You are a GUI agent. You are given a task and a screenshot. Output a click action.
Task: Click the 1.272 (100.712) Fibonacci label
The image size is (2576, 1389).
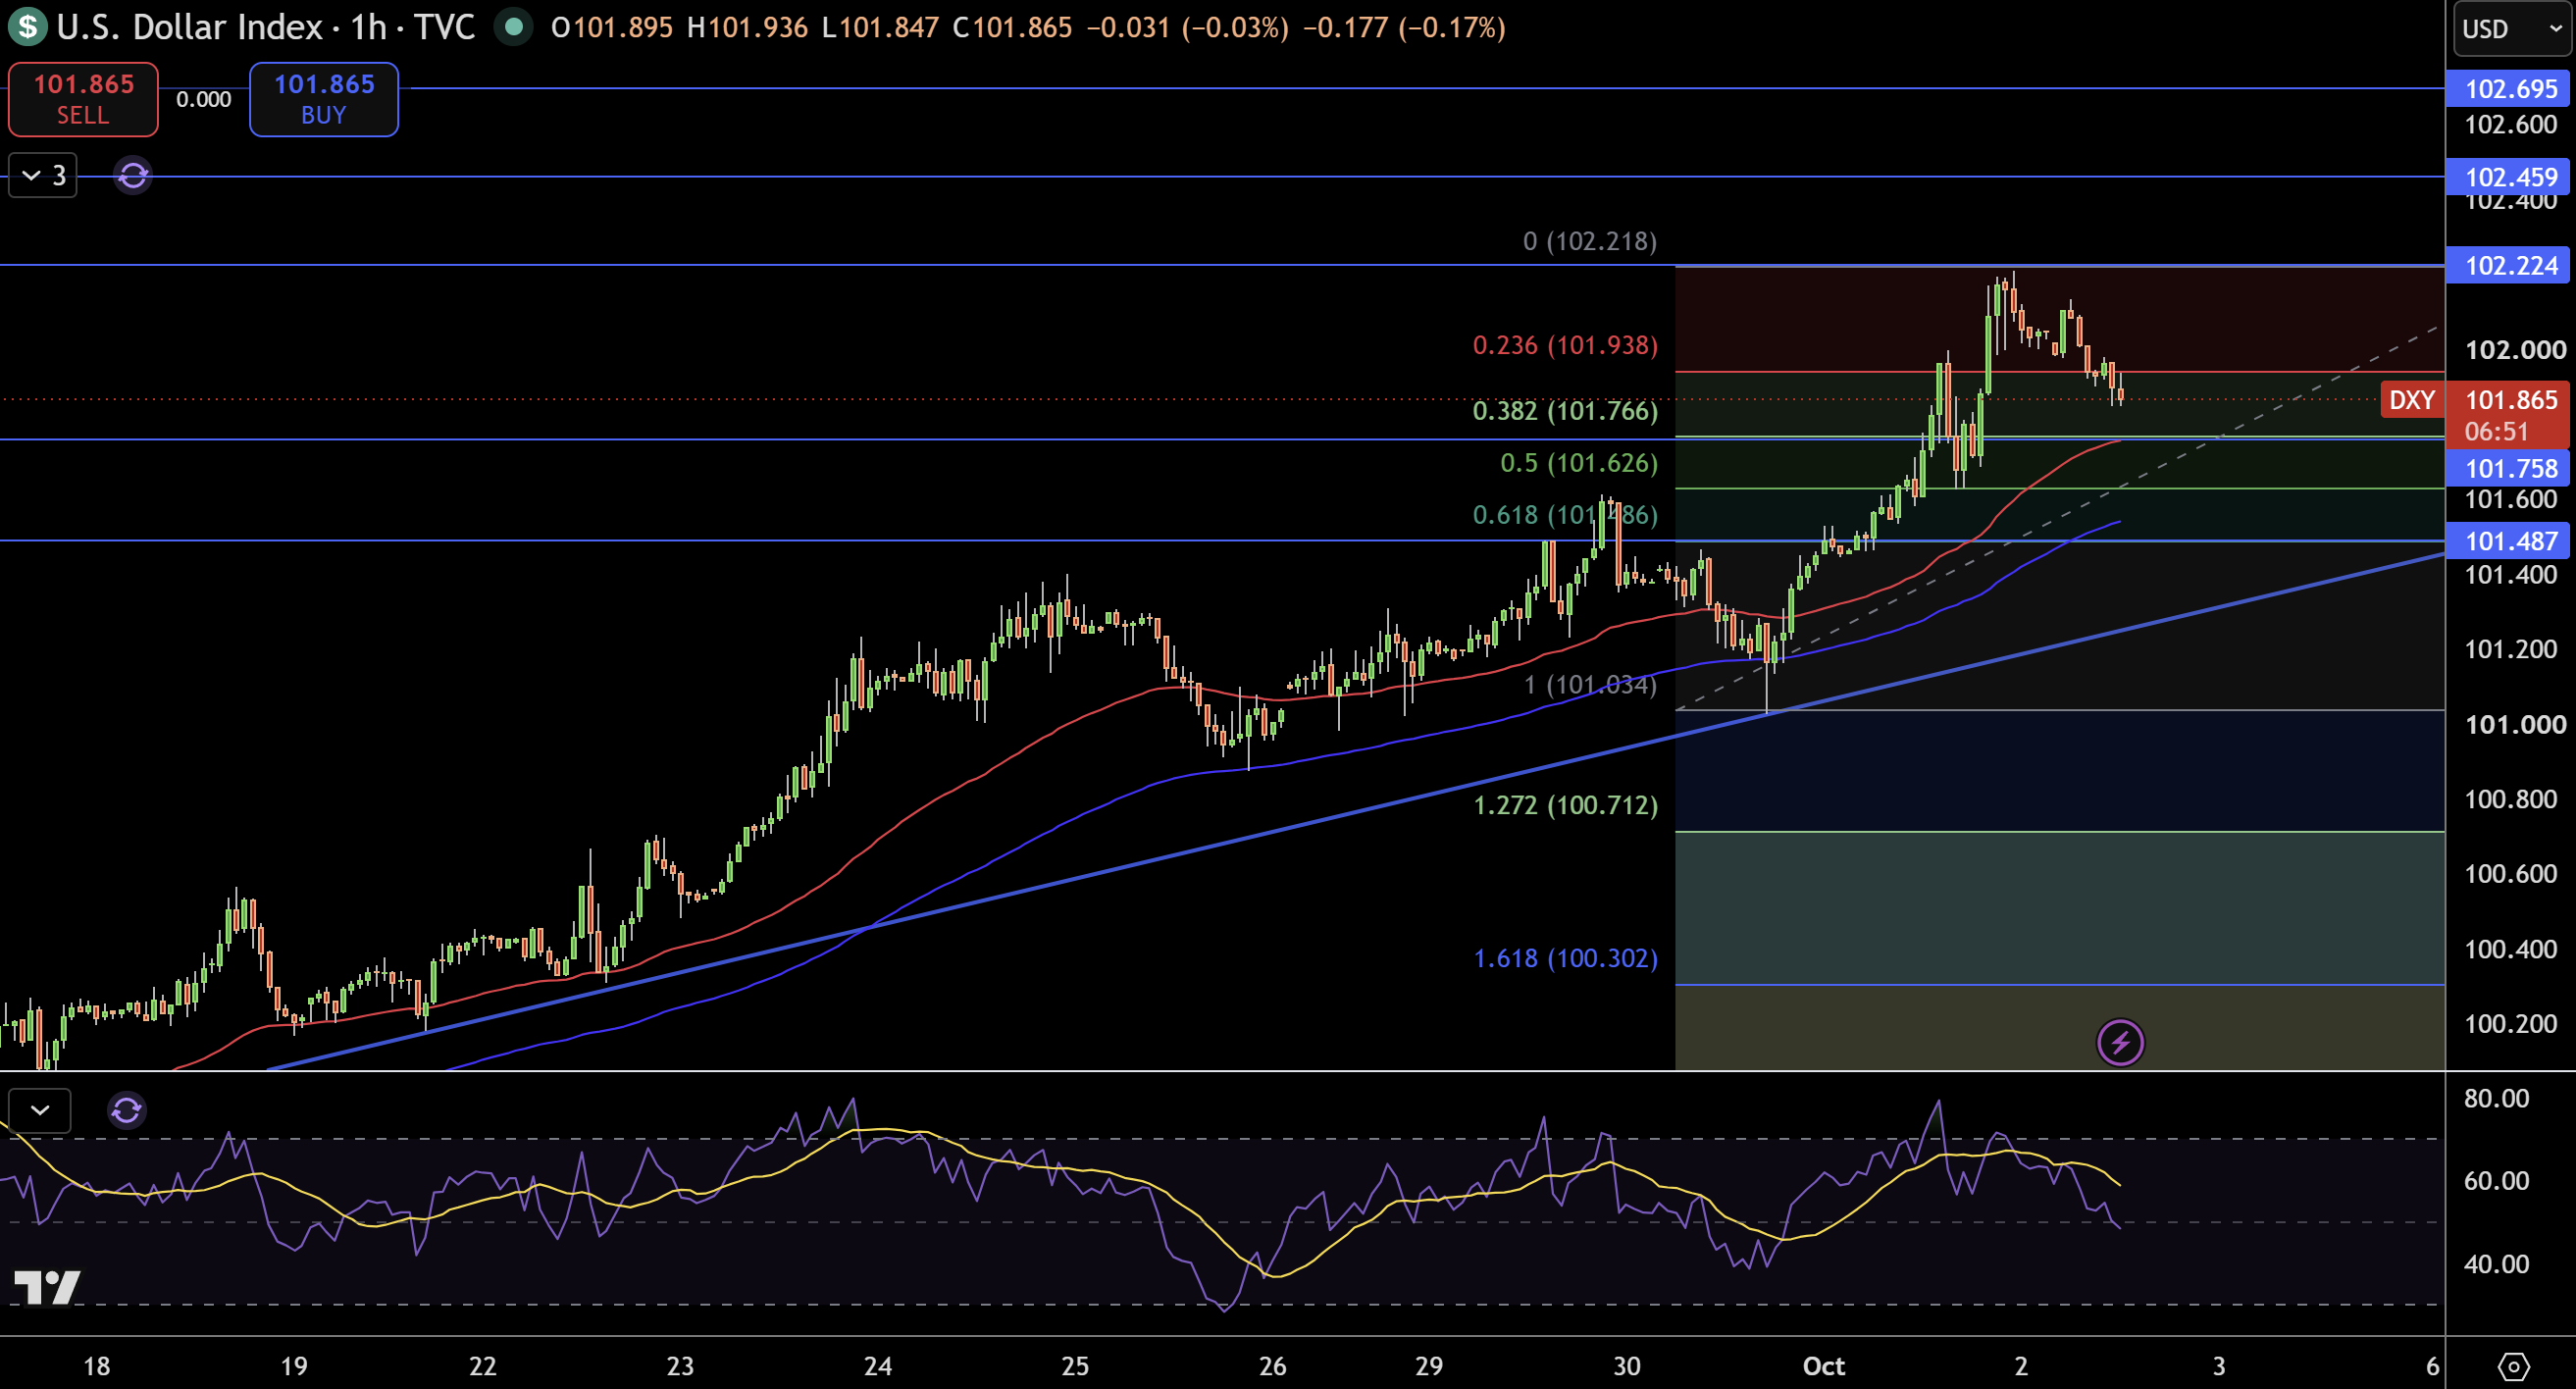click(x=1565, y=805)
